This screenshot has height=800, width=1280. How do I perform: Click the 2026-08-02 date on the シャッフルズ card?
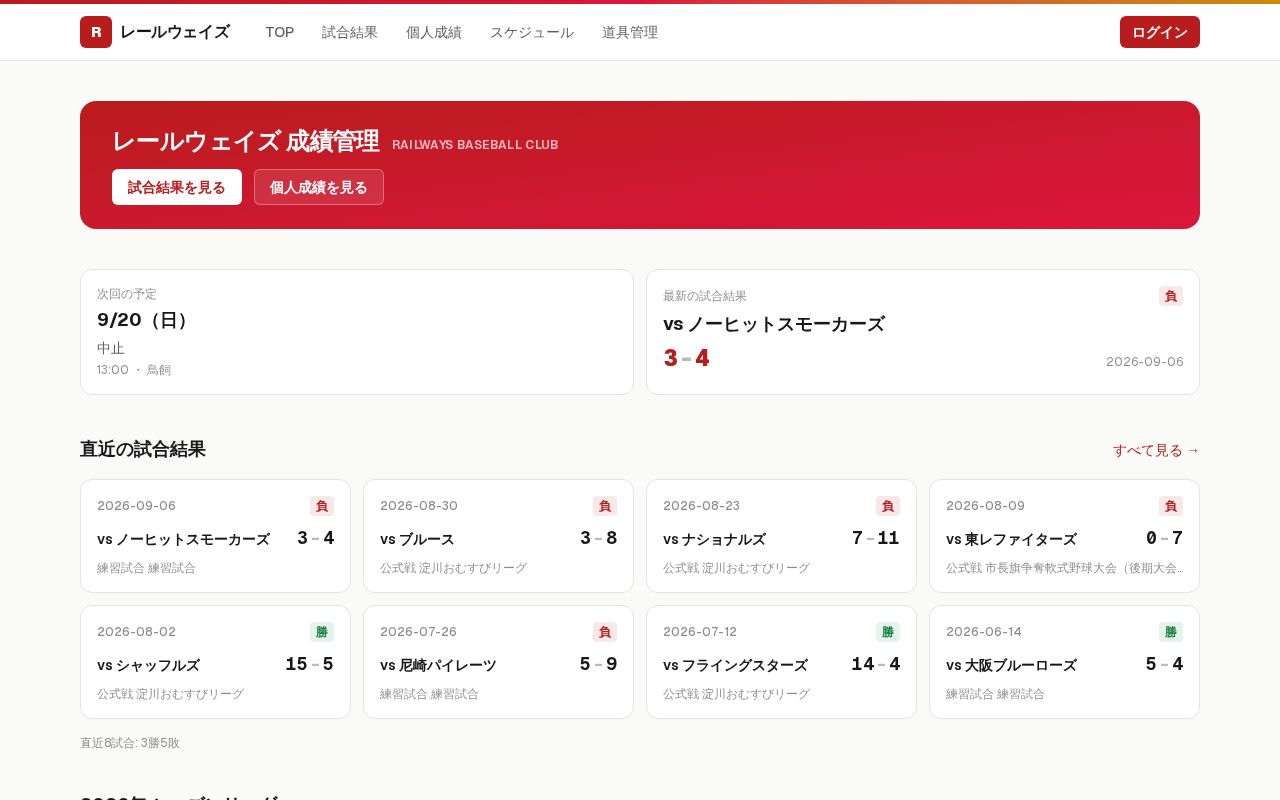click(136, 632)
